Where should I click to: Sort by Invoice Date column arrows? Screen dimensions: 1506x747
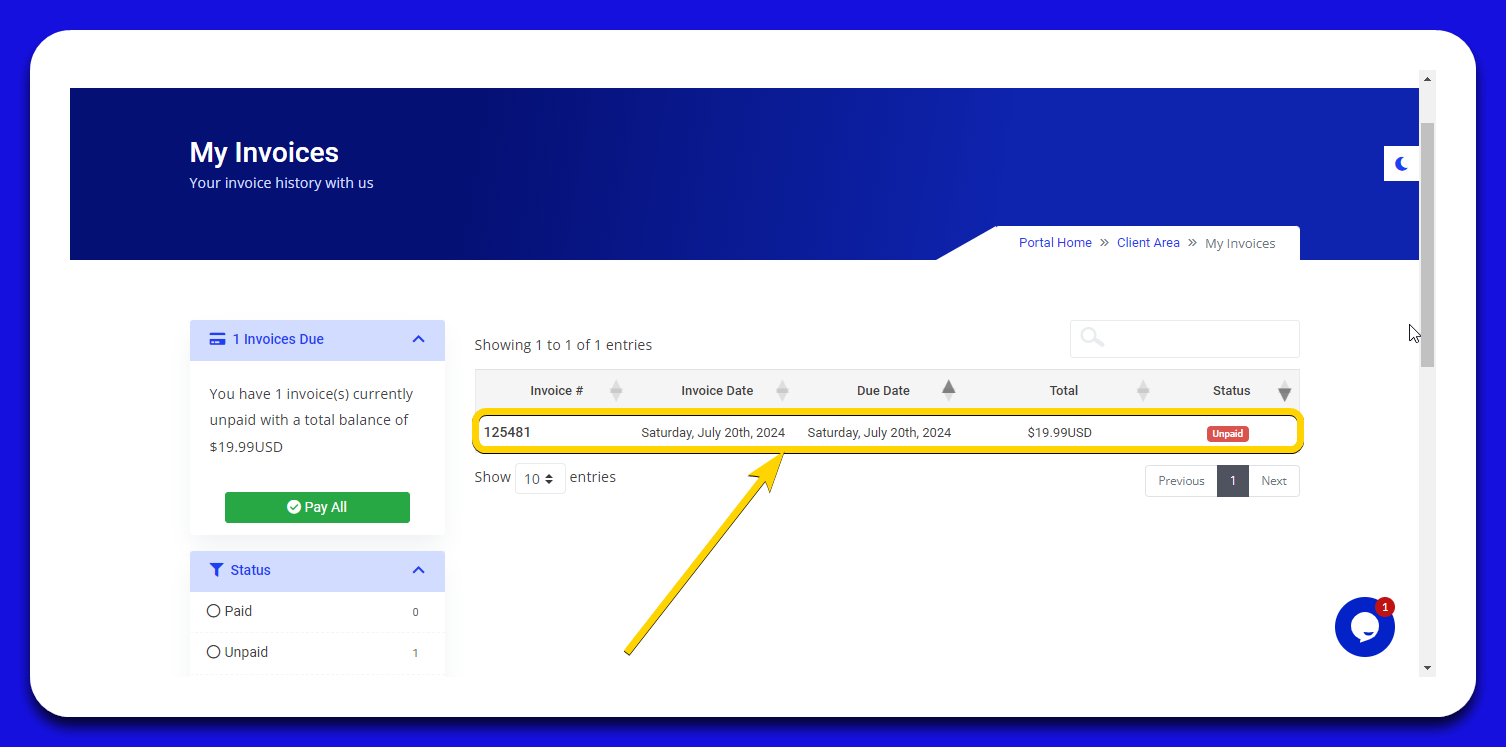782,391
